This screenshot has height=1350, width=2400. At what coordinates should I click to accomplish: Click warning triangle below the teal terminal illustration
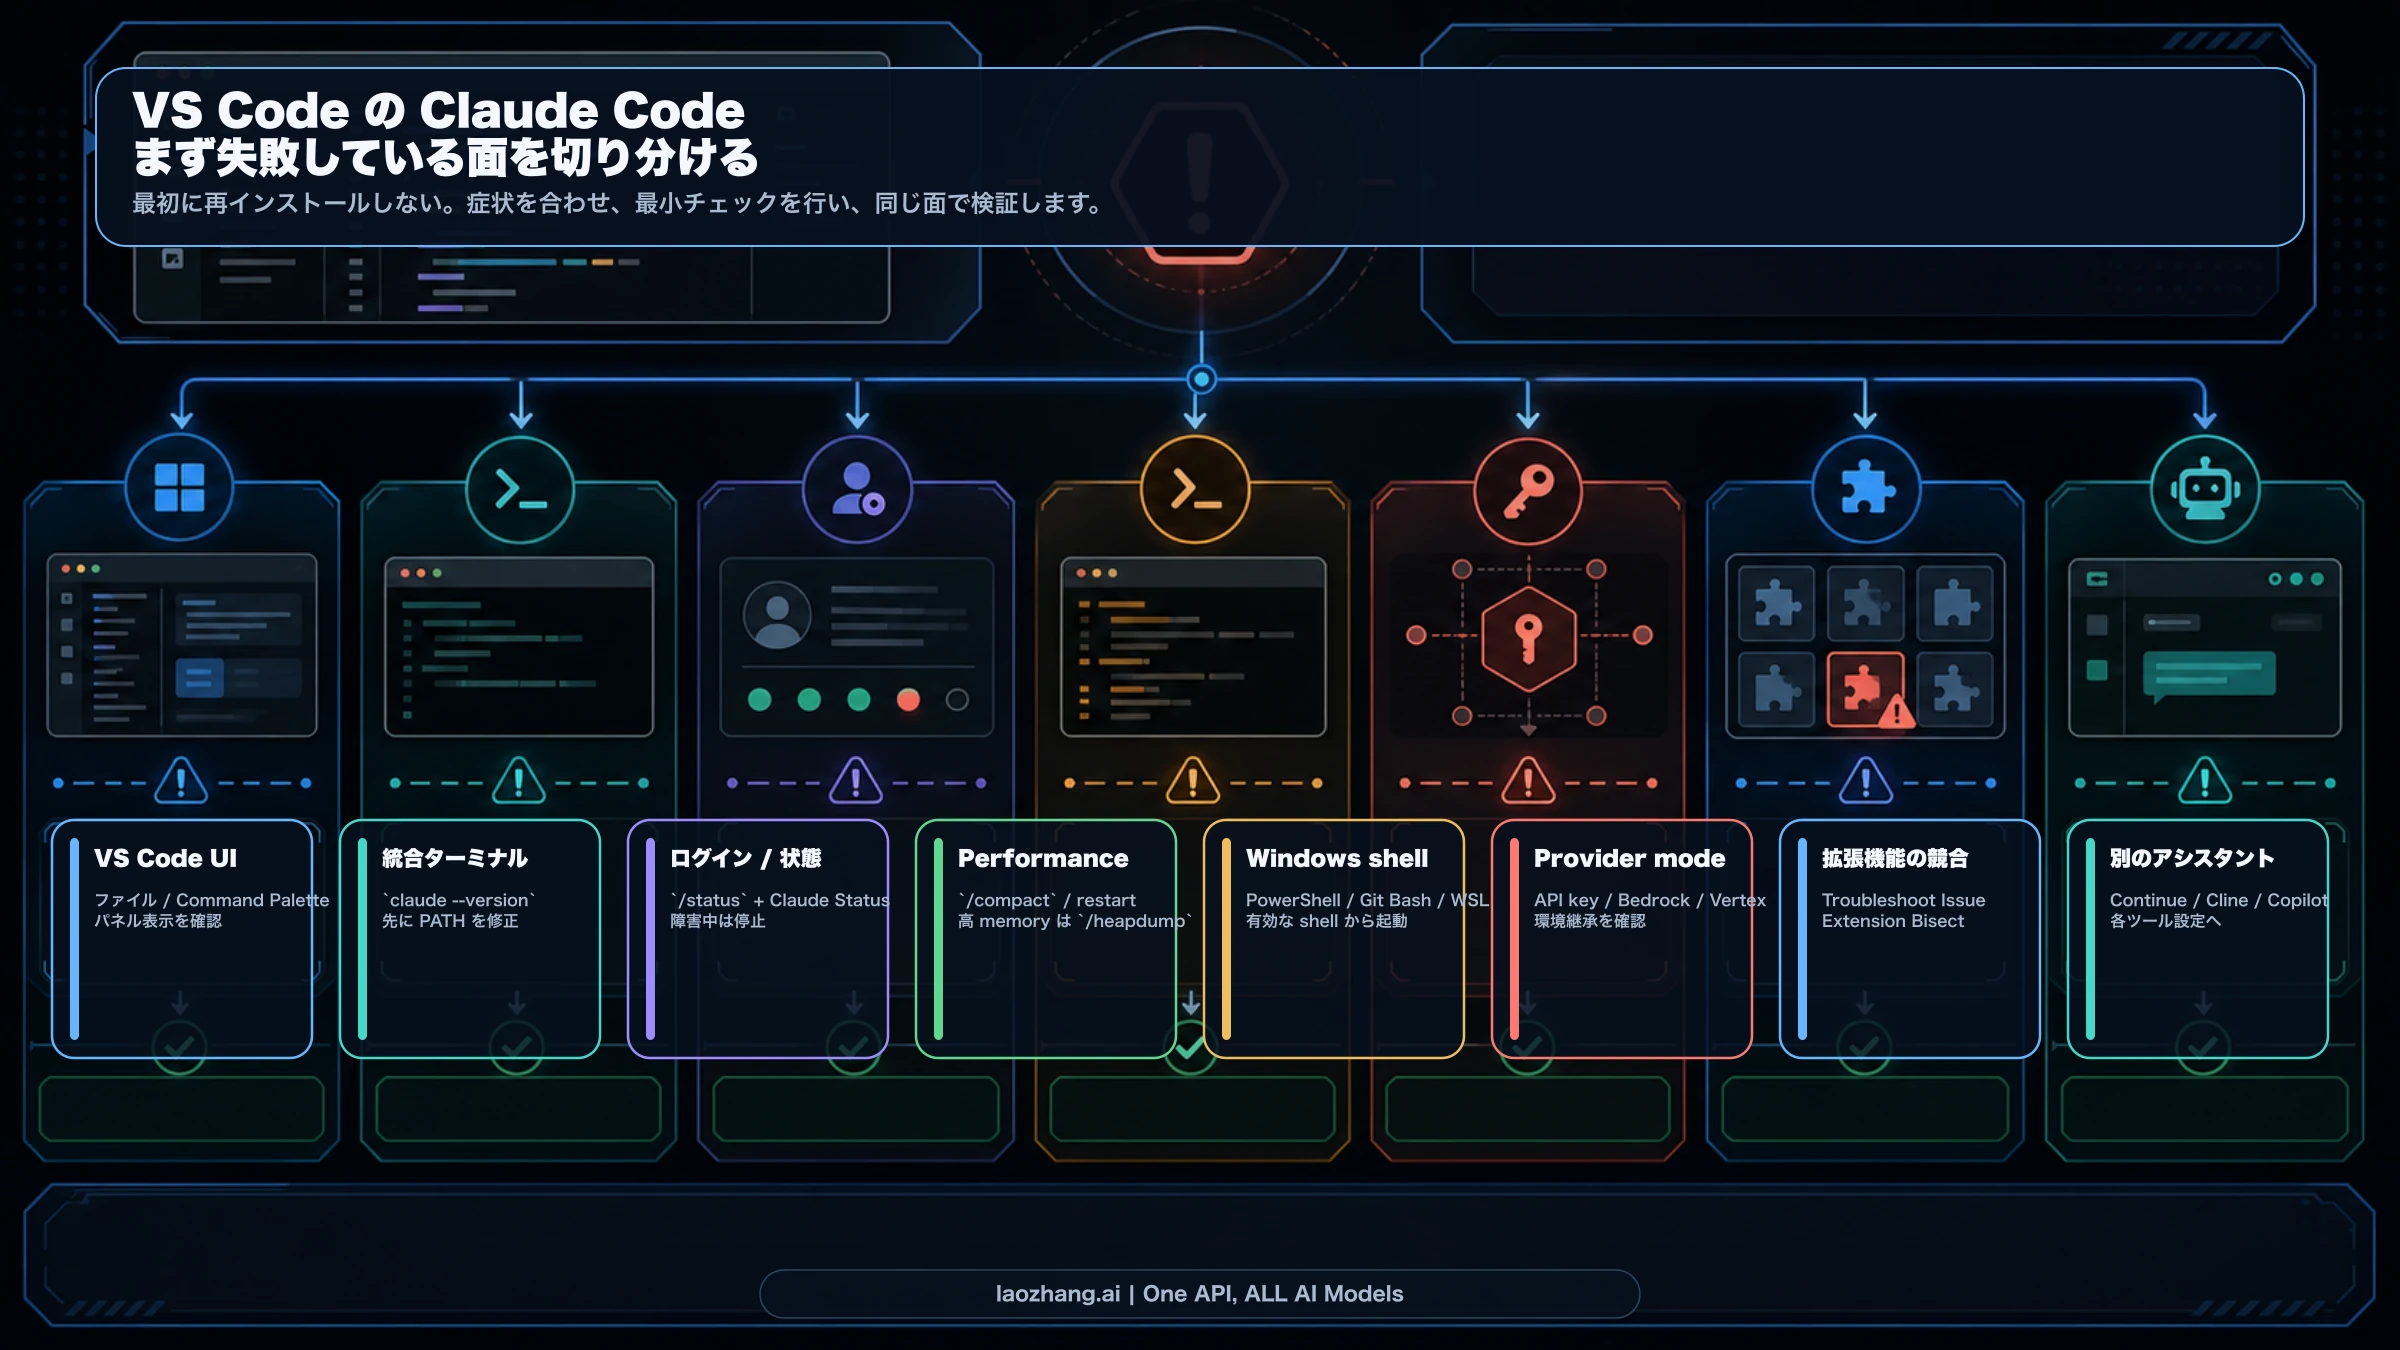(x=519, y=781)
